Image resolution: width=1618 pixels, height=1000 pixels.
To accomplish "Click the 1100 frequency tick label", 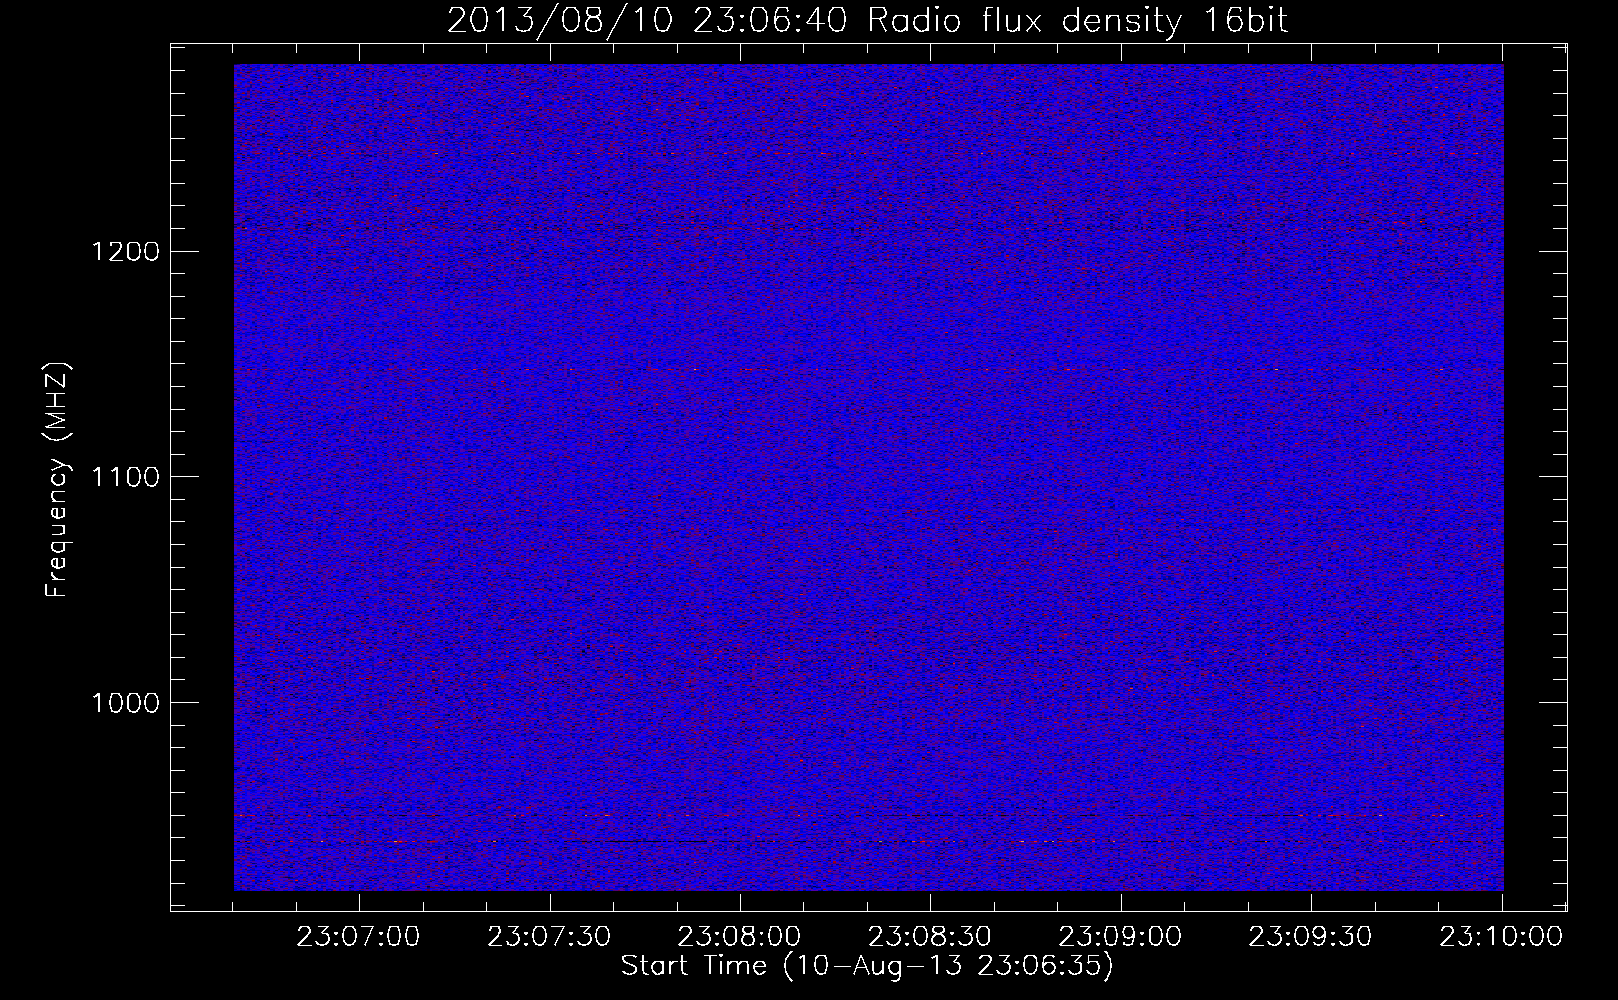I will (125, 477).
